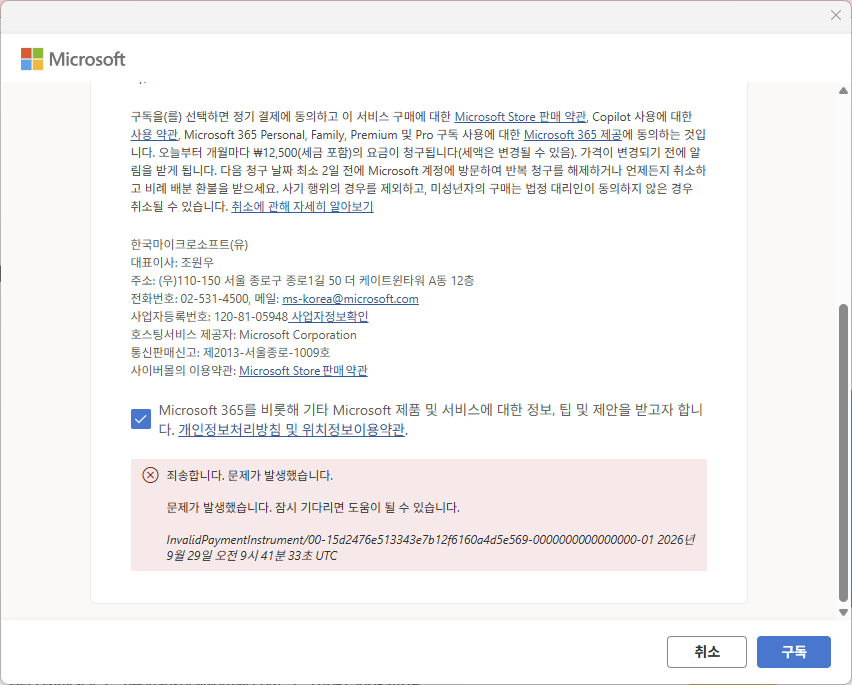Click the InvalidPaymentInstrument error code text

pyautogui.click(x=430, y=548)
